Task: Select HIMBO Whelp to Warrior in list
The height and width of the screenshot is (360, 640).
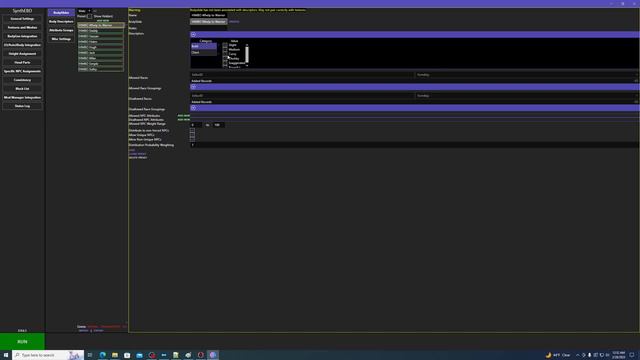Action: [x=101, y=25]
